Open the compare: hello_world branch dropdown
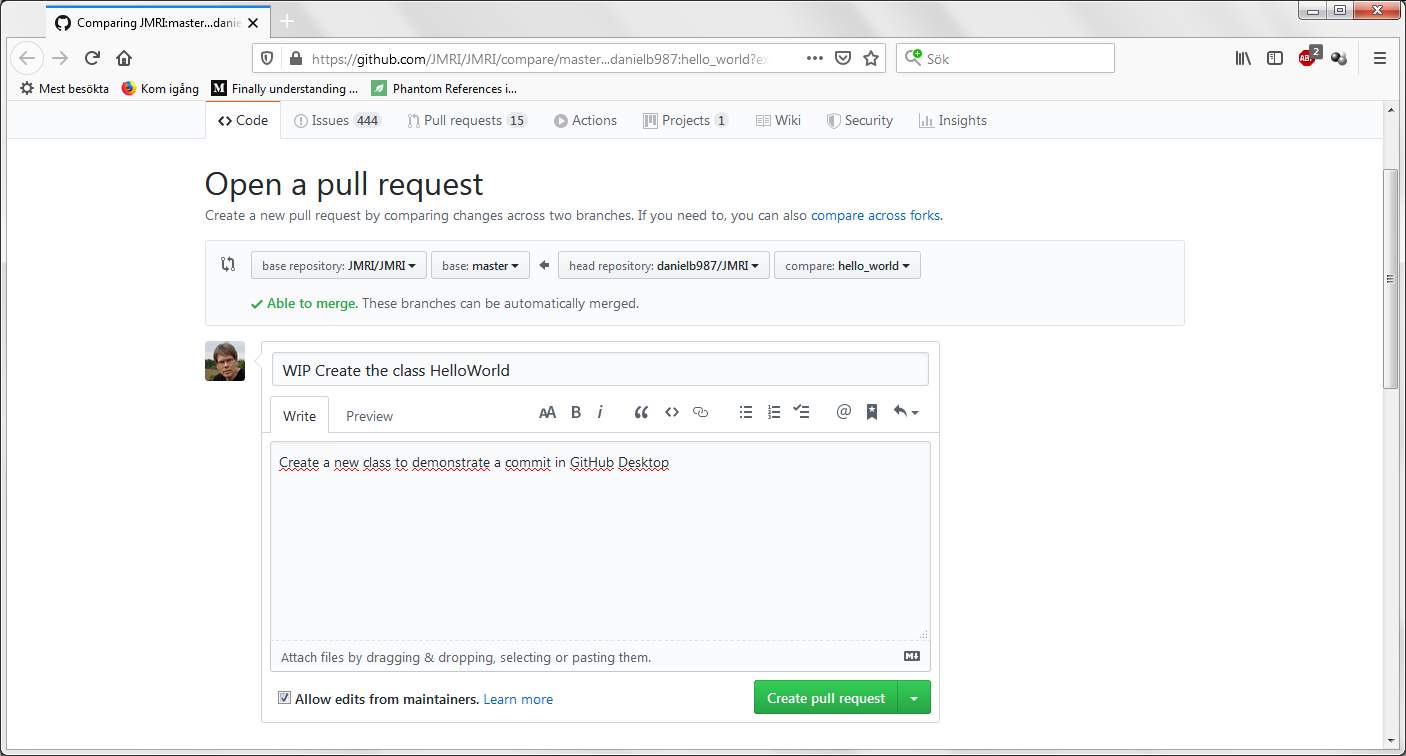 coord(846,266)
